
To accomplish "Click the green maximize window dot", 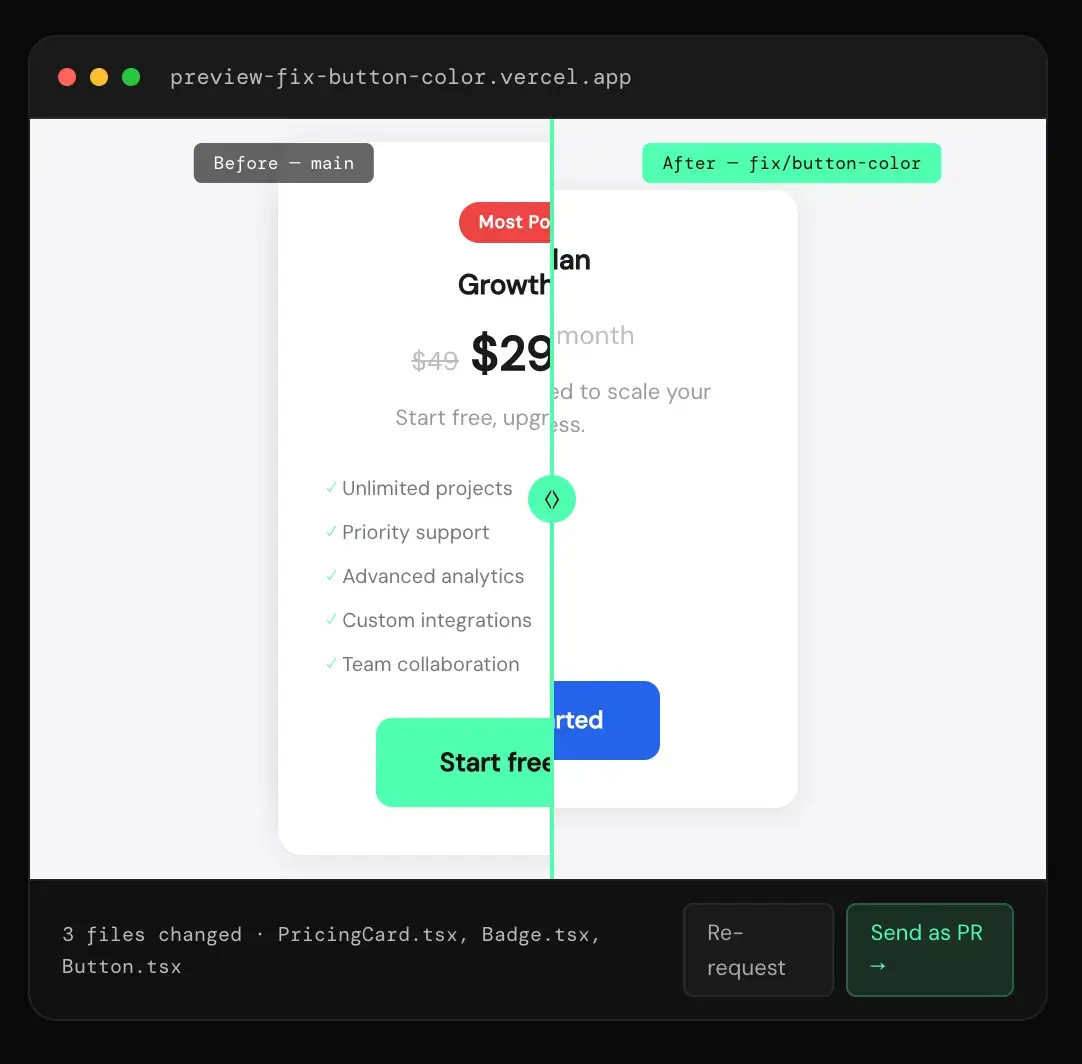I will [x=131, y=77].
